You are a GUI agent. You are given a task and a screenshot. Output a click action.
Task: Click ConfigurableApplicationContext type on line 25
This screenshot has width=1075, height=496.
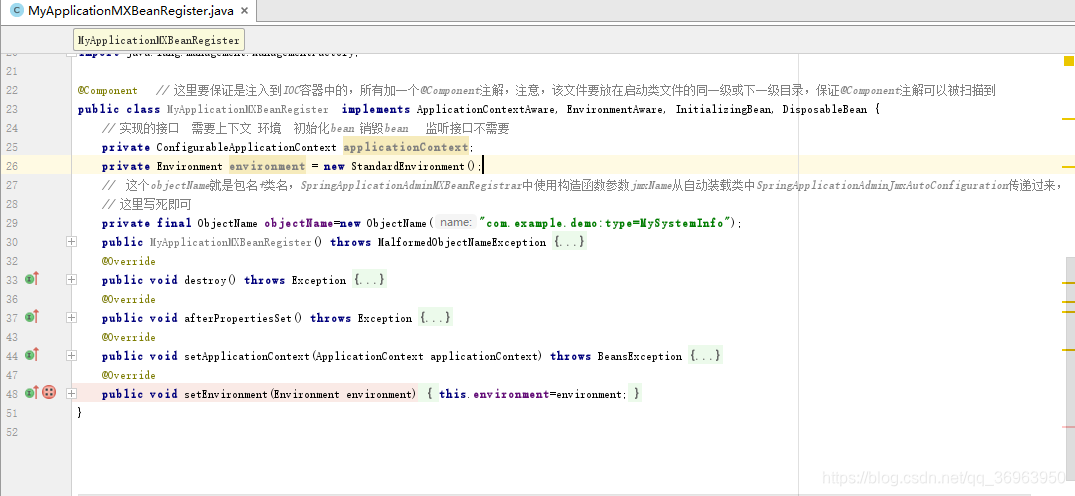(x=246, y=147)
